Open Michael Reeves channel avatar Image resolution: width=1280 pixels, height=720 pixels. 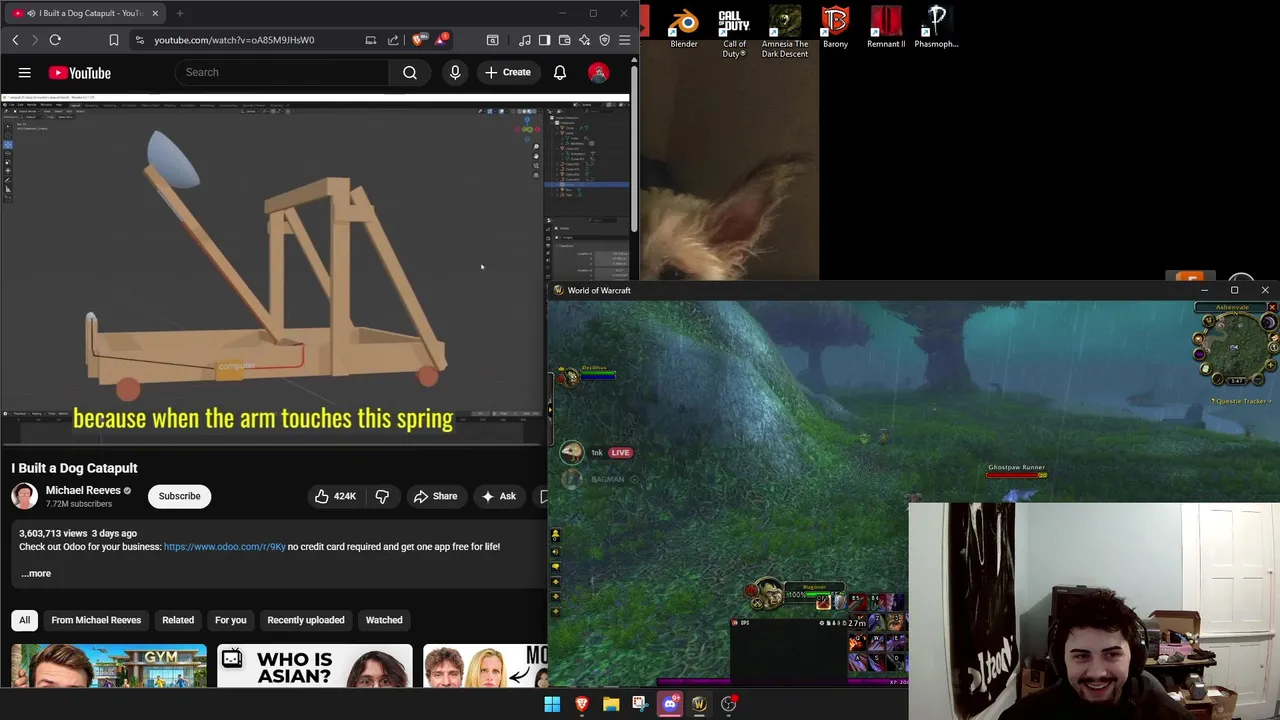pos(24,496)
